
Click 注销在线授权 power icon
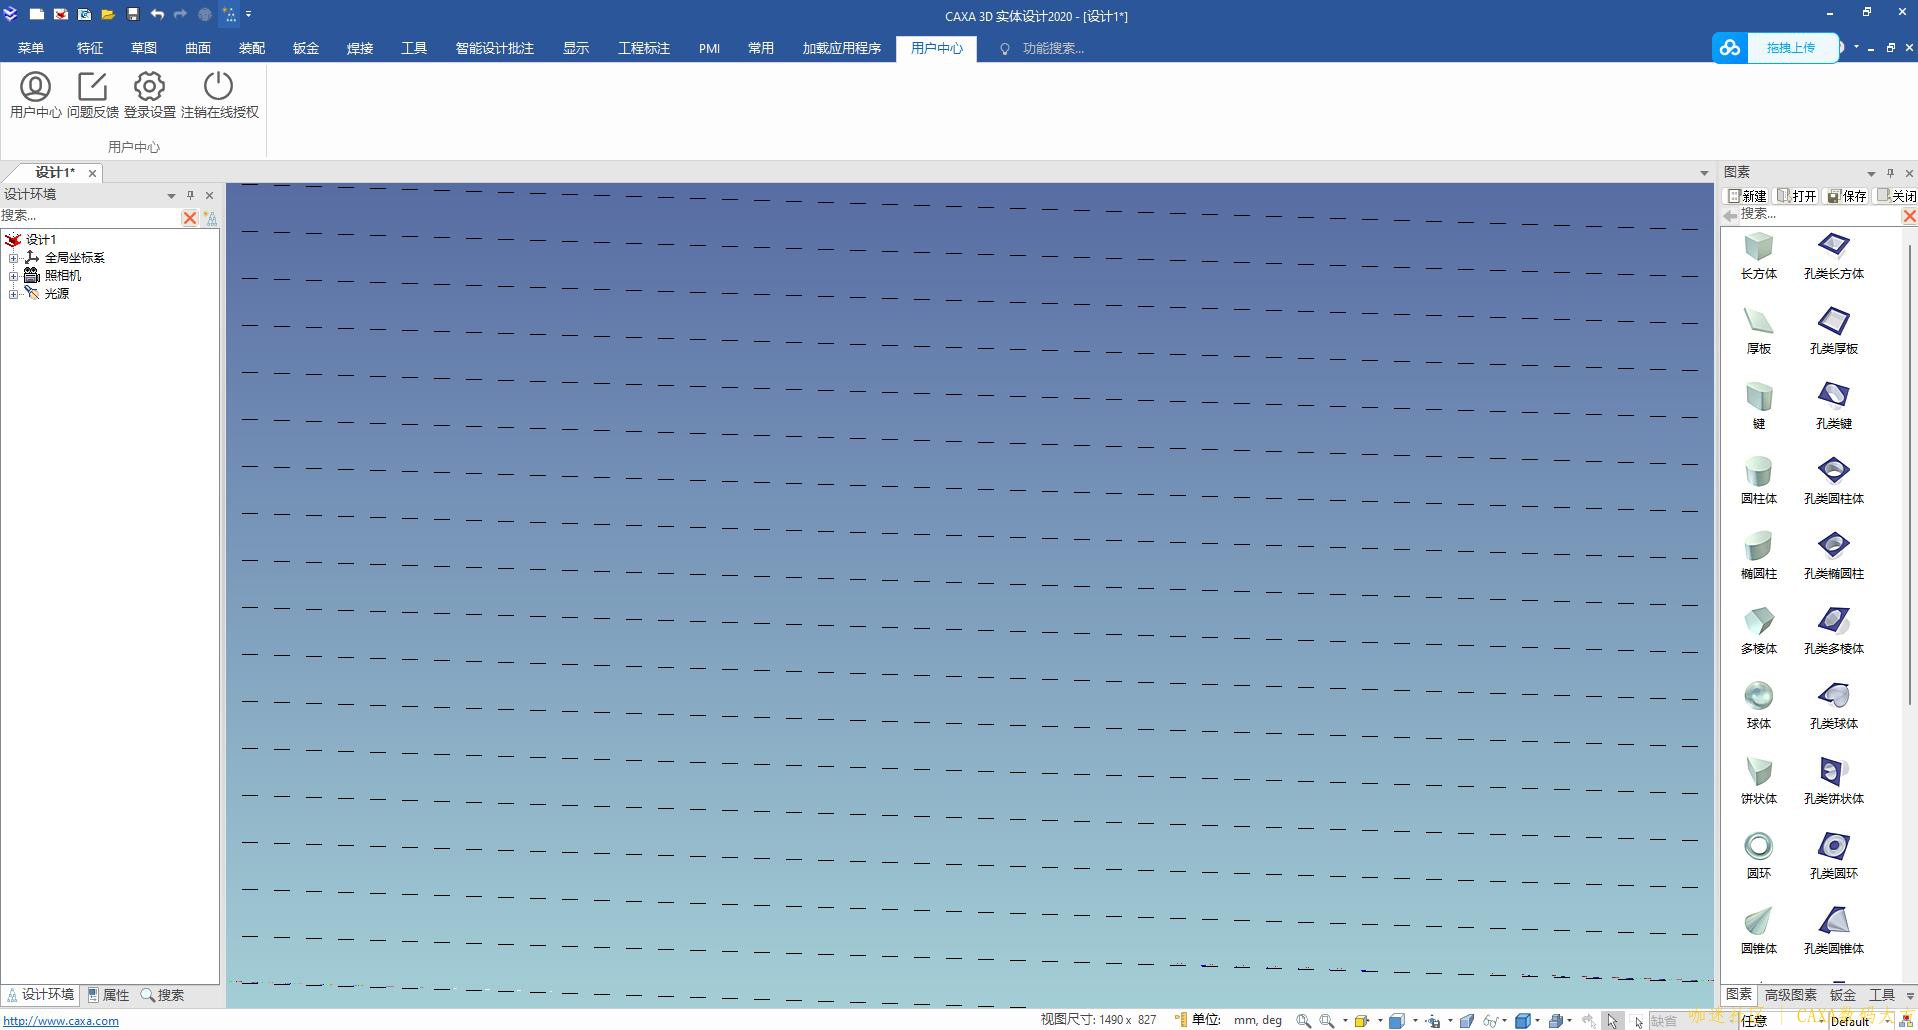(x=218, y=88)
